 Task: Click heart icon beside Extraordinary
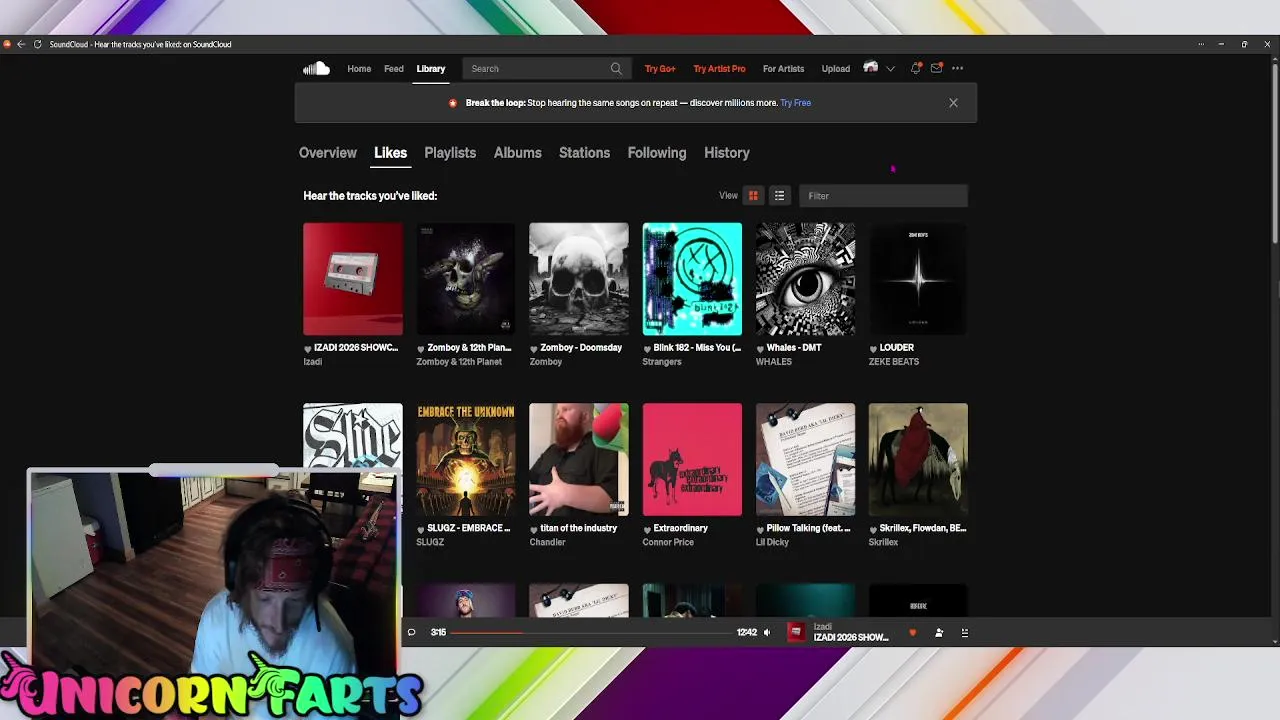coord(647,529)
